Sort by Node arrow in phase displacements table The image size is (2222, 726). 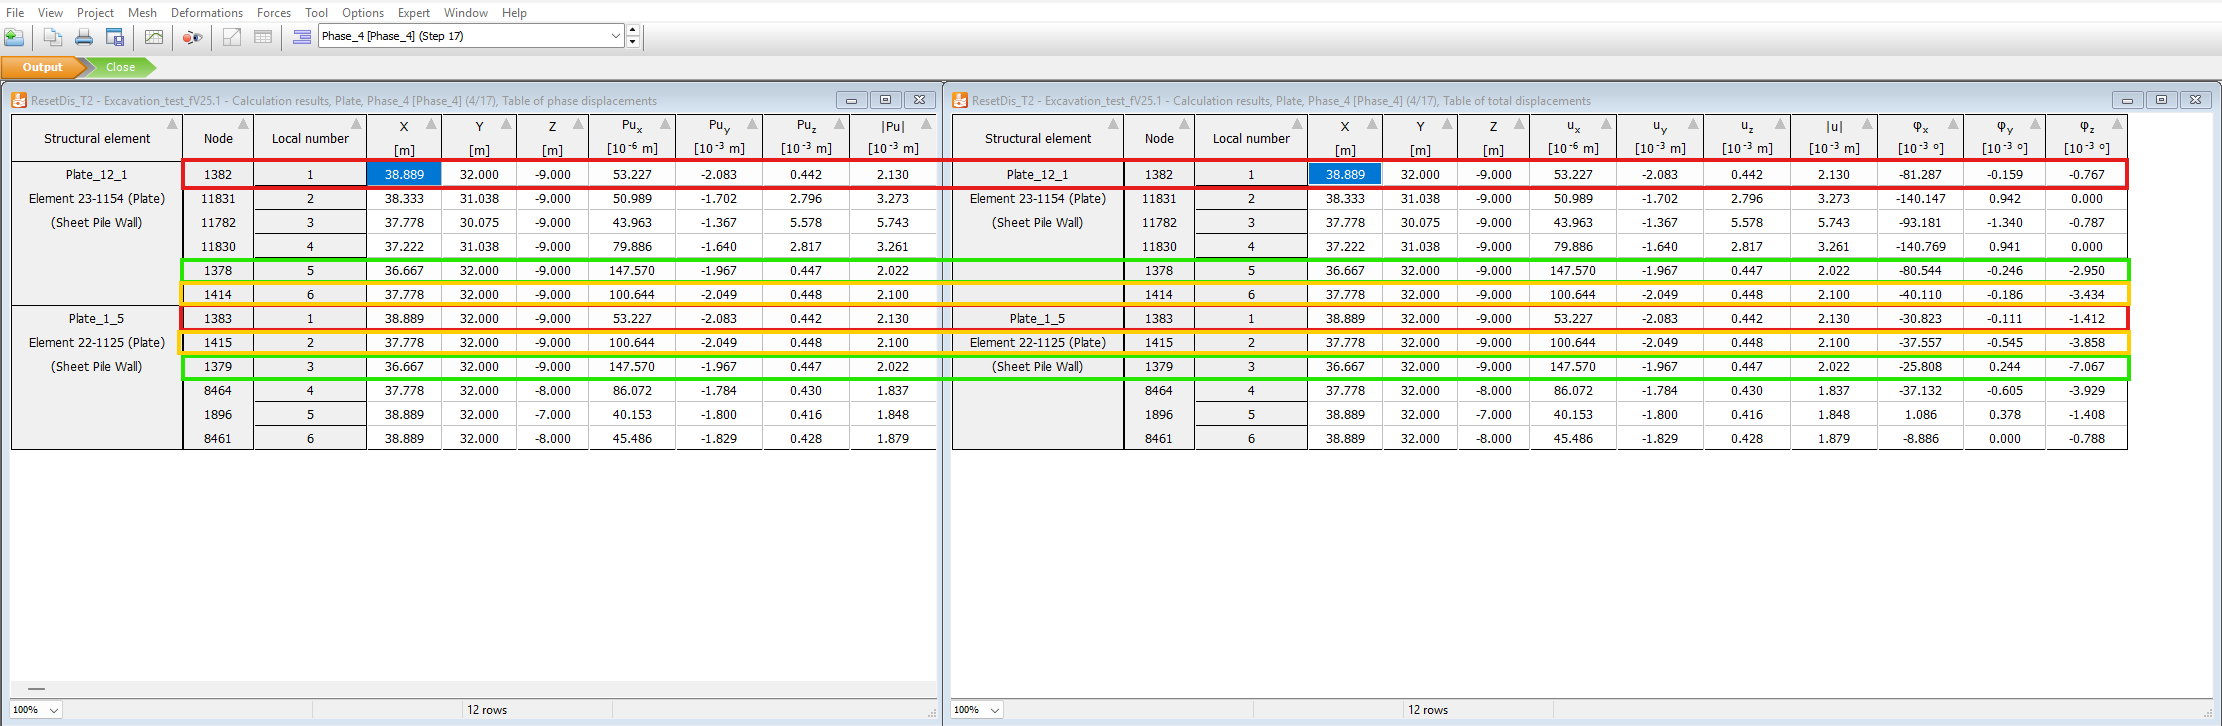click(x=243, y=124)
